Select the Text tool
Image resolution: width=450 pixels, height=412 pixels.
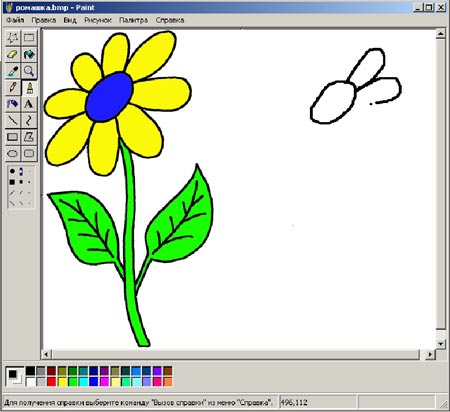coord(29,104)
